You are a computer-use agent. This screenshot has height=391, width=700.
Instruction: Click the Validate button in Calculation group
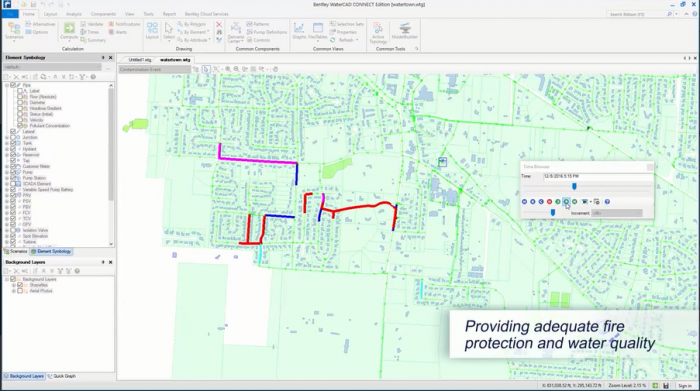pos(92,24)
